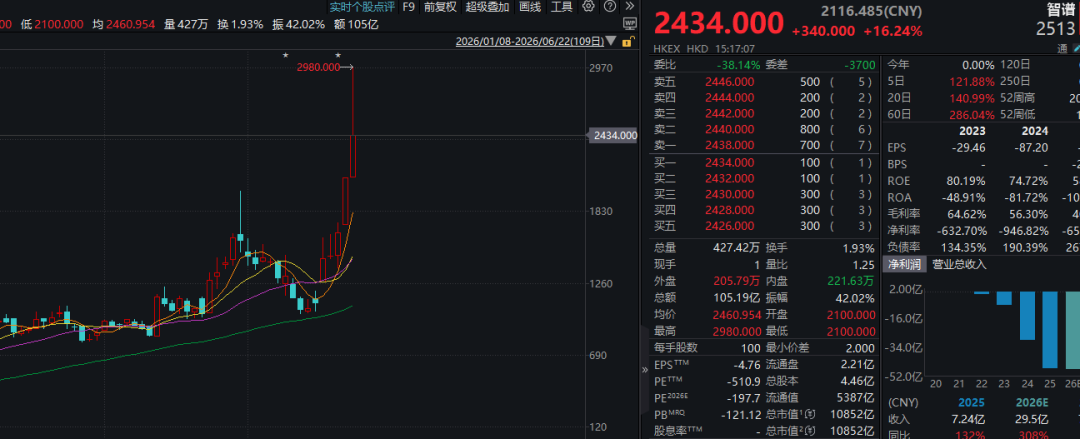The image size is (1080, 439).
Task: Click the 2026/01/08-2026/06/22 date range link
Action: point(530,42)
